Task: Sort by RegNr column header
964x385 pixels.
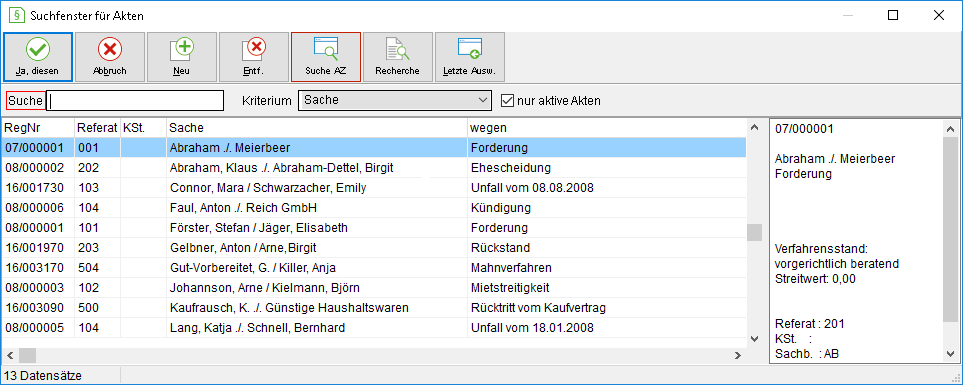Action: [x=38, y=127]
